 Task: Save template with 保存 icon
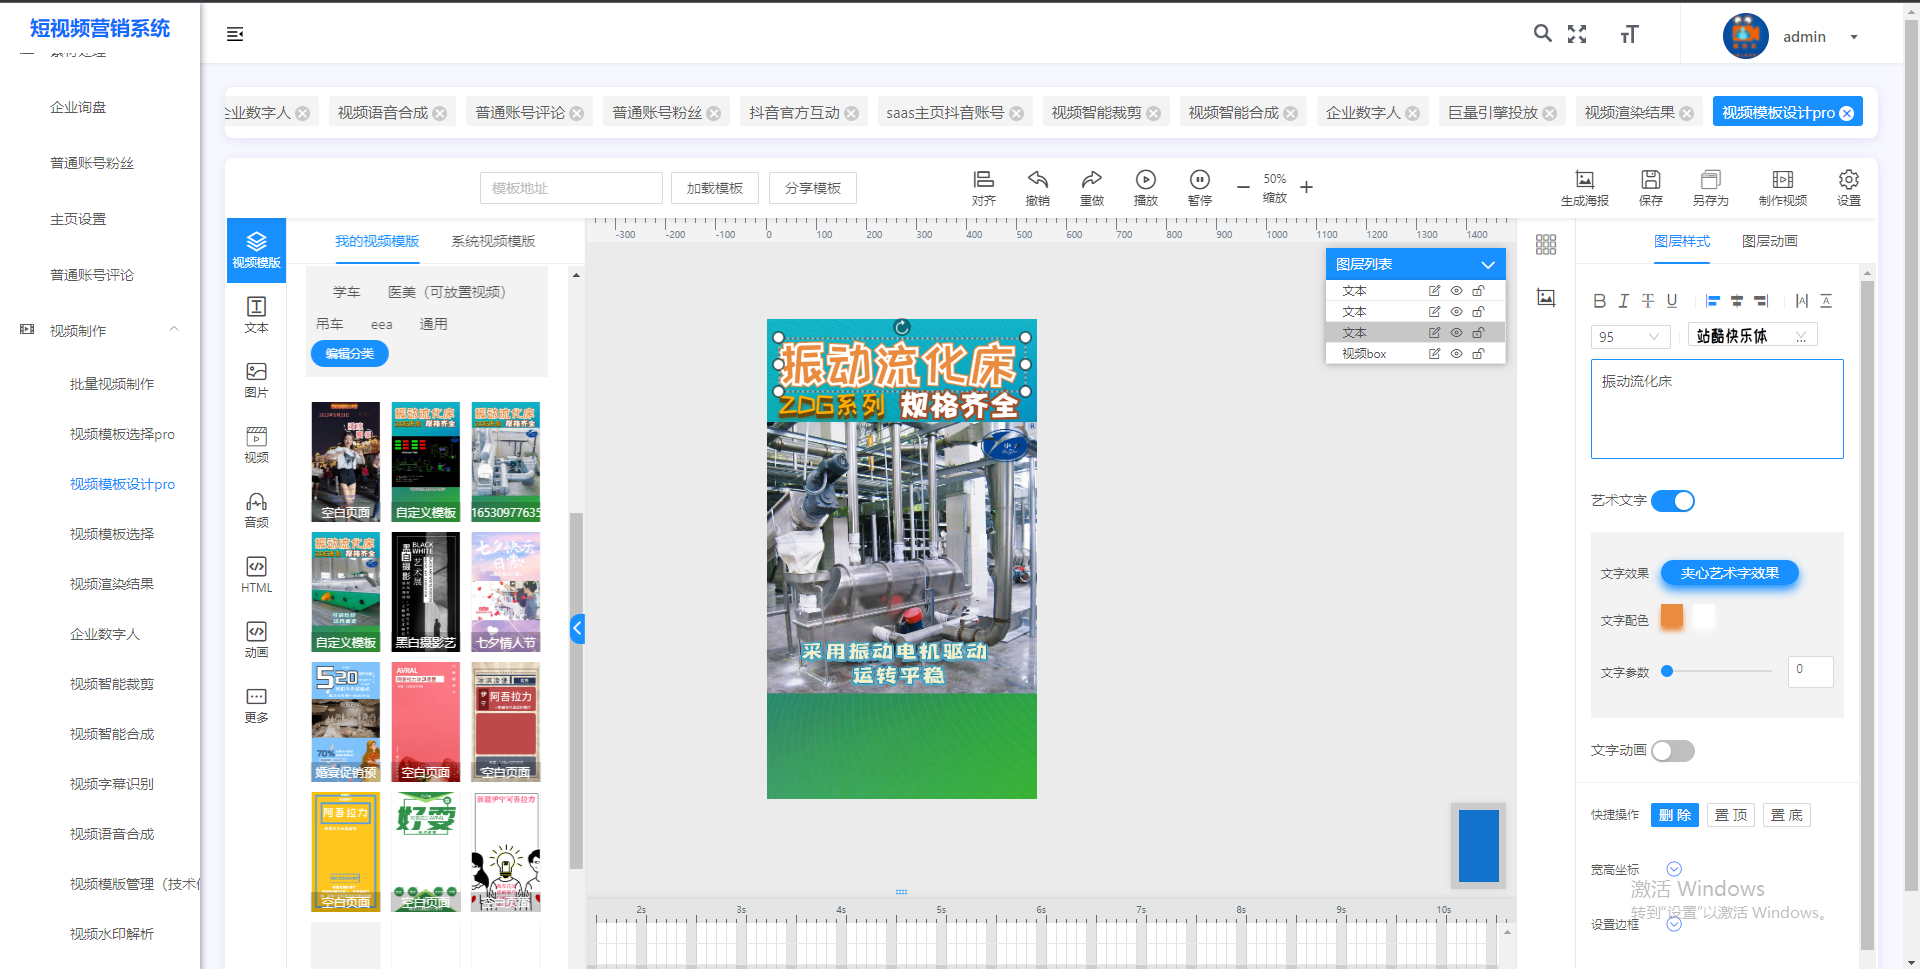coord(1650,187)
